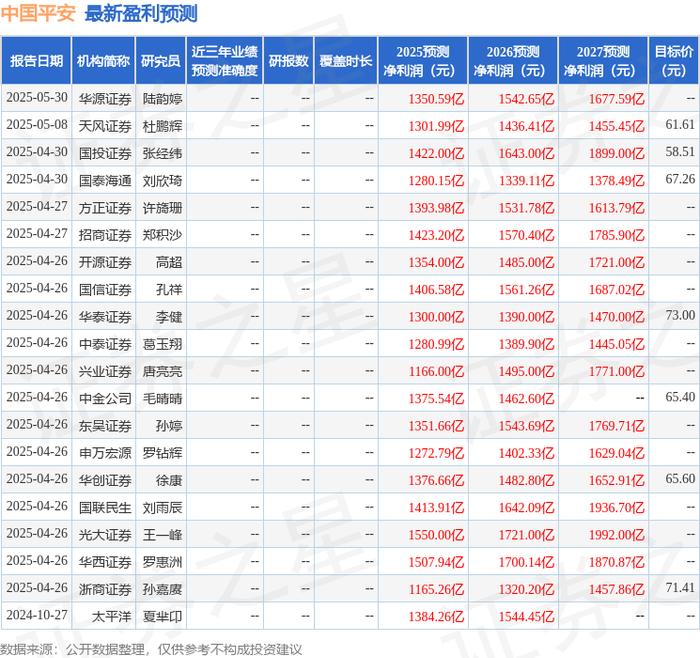Click analyst name 刘欣琦
Image resolution: width=700 pixels, height=658 pixels.
click(162, 180)
